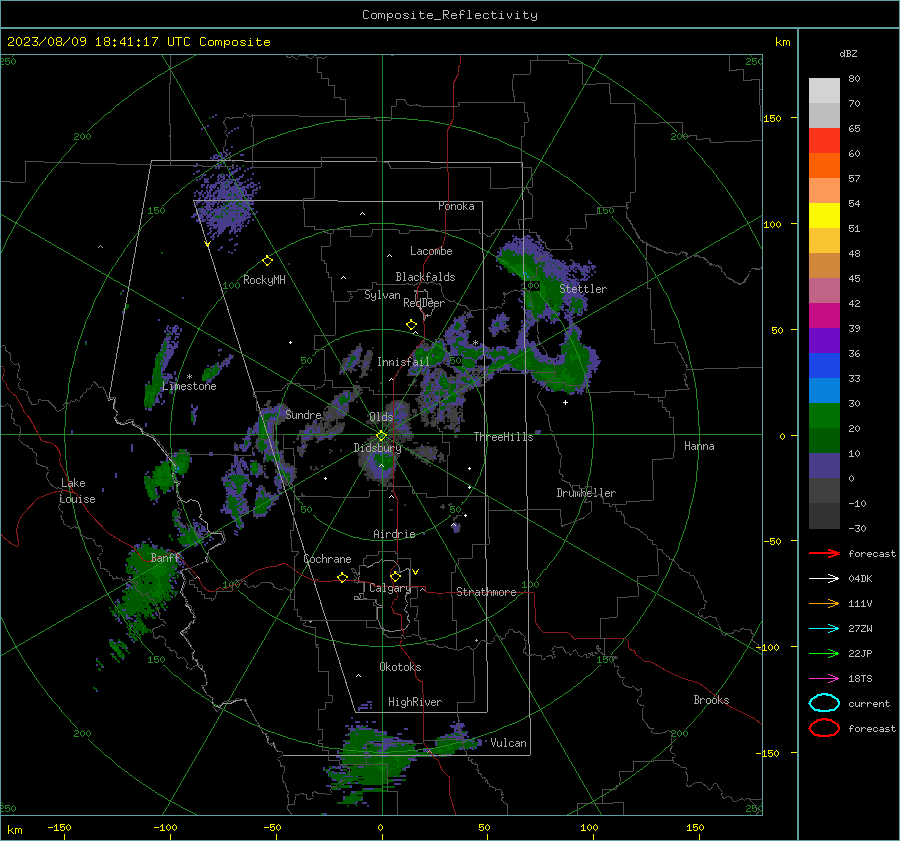900x841 pixels.
Task: Click the red forecast arrow in legend
Action: point(824,553)
